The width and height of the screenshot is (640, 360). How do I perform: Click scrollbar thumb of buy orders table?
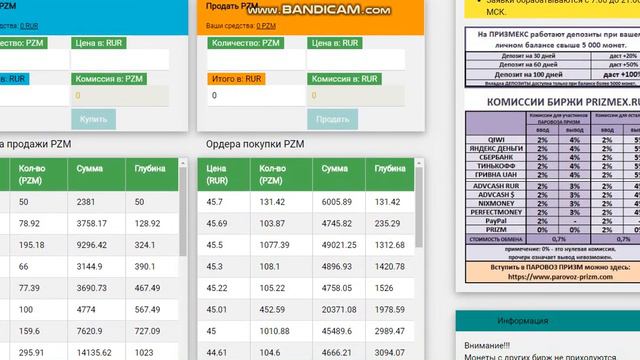point(419,207)
